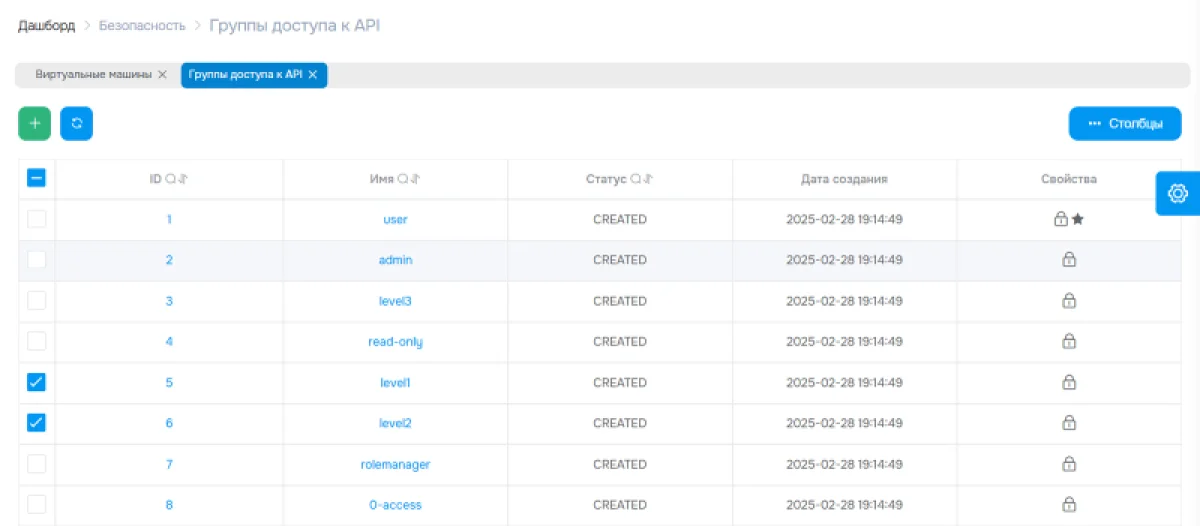Uncheck the checkbox for level1 row
Screen dimensions: 1200x526
(36, 382)
